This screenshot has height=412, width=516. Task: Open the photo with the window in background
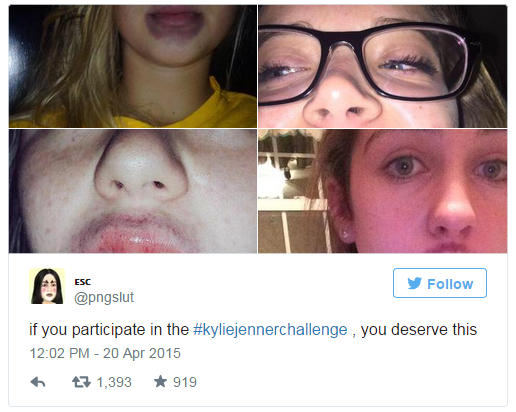383,191
